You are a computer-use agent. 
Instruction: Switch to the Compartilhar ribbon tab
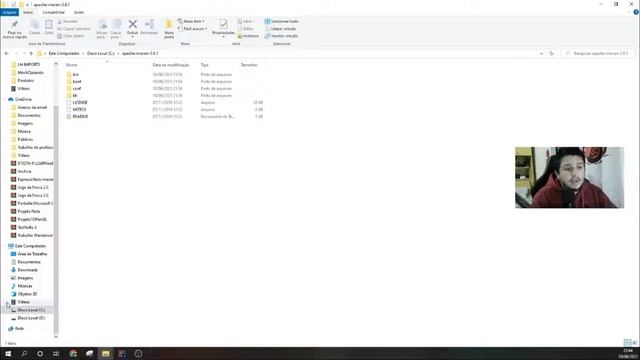[53, 12]
